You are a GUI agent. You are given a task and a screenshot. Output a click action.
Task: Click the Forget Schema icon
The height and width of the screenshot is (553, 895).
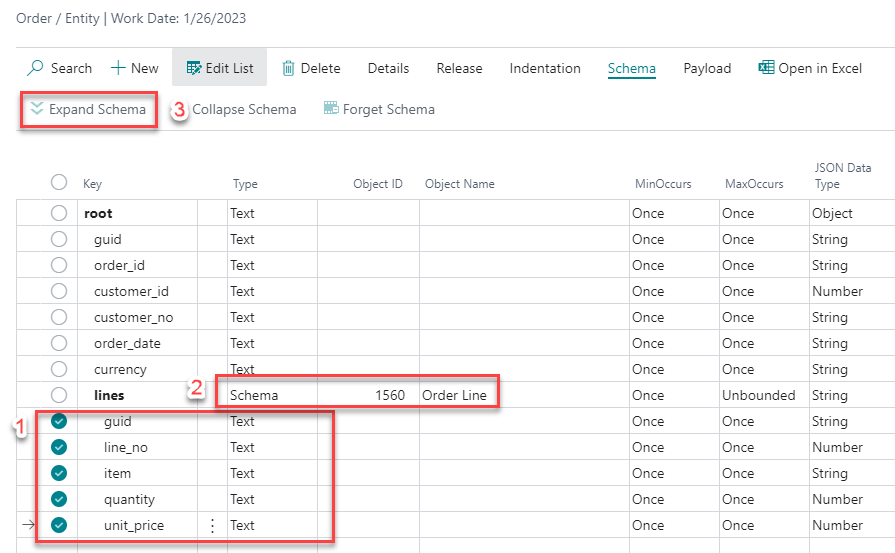click(x=331, y=108)
